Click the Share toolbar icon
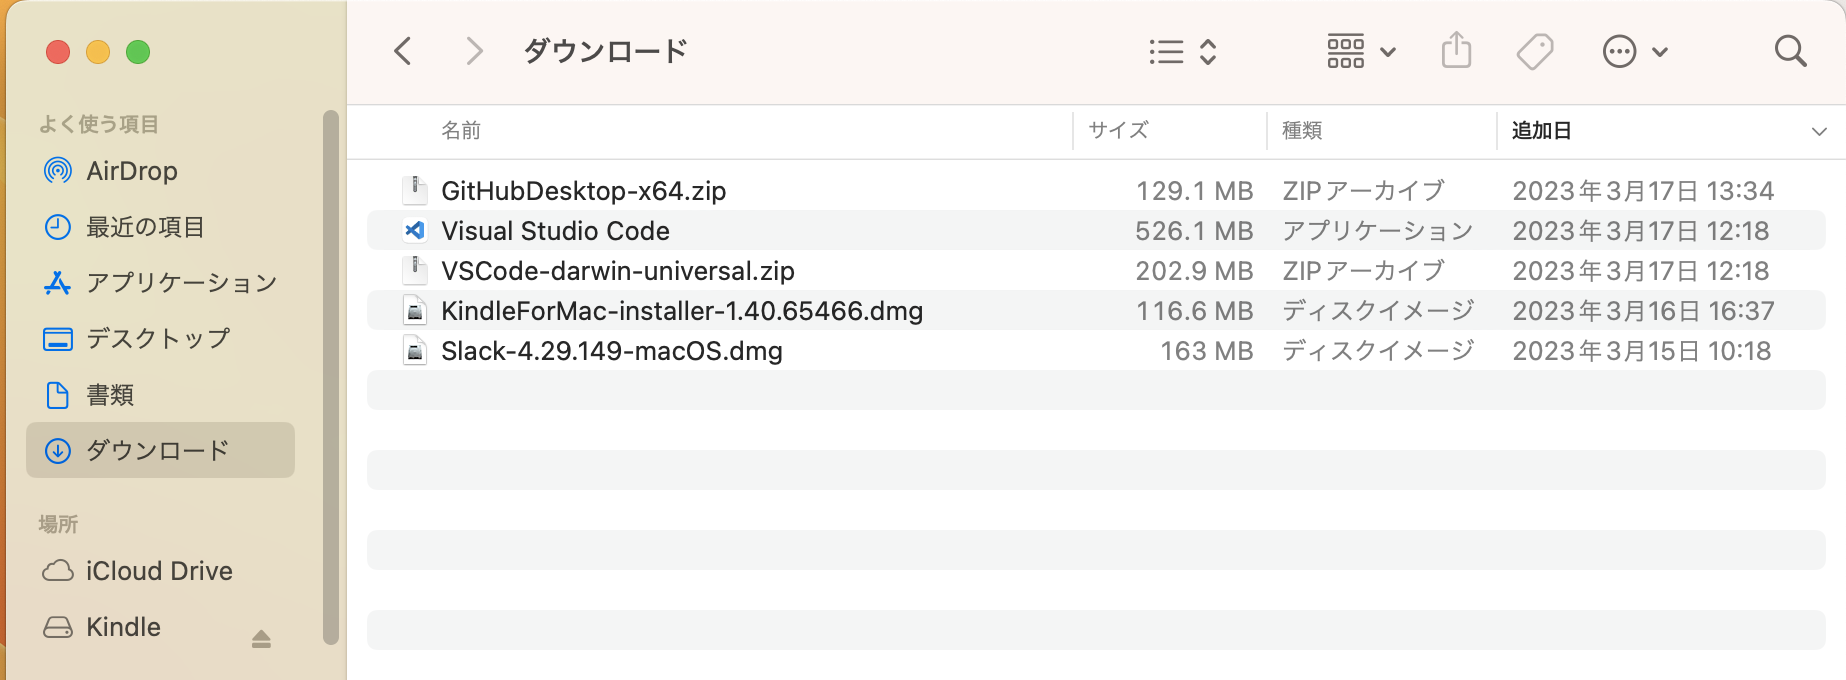The width and height of the screenshot is (1846, 680). tap(1457, 50)
